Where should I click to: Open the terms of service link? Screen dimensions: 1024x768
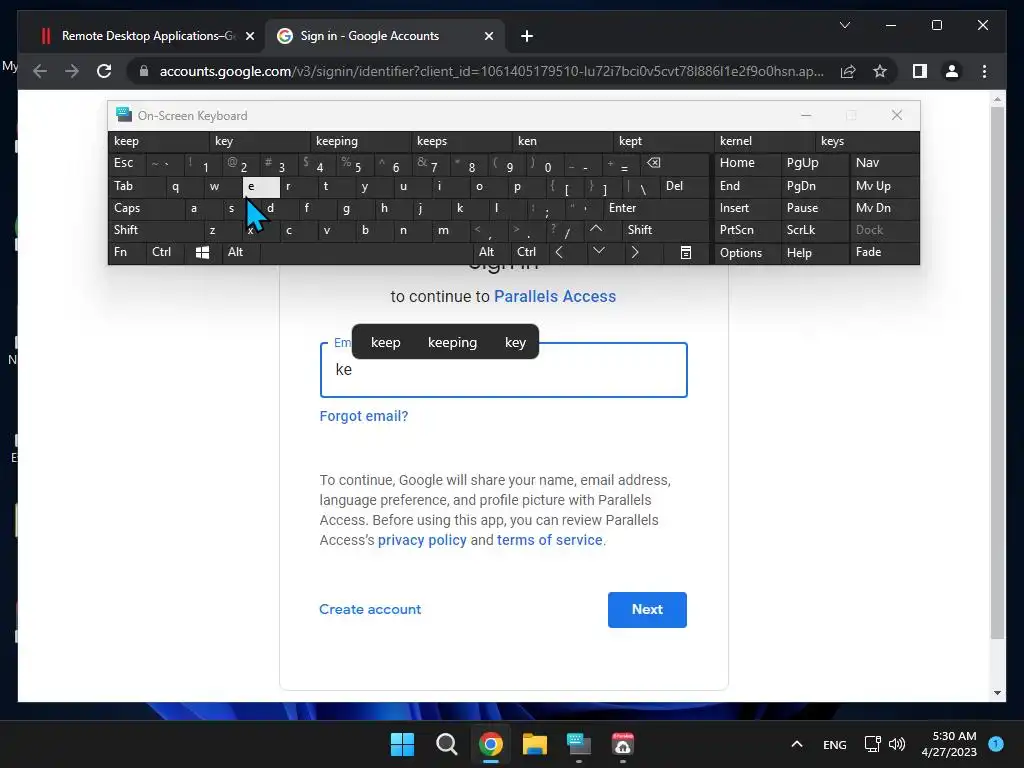[x=550, y=540]
